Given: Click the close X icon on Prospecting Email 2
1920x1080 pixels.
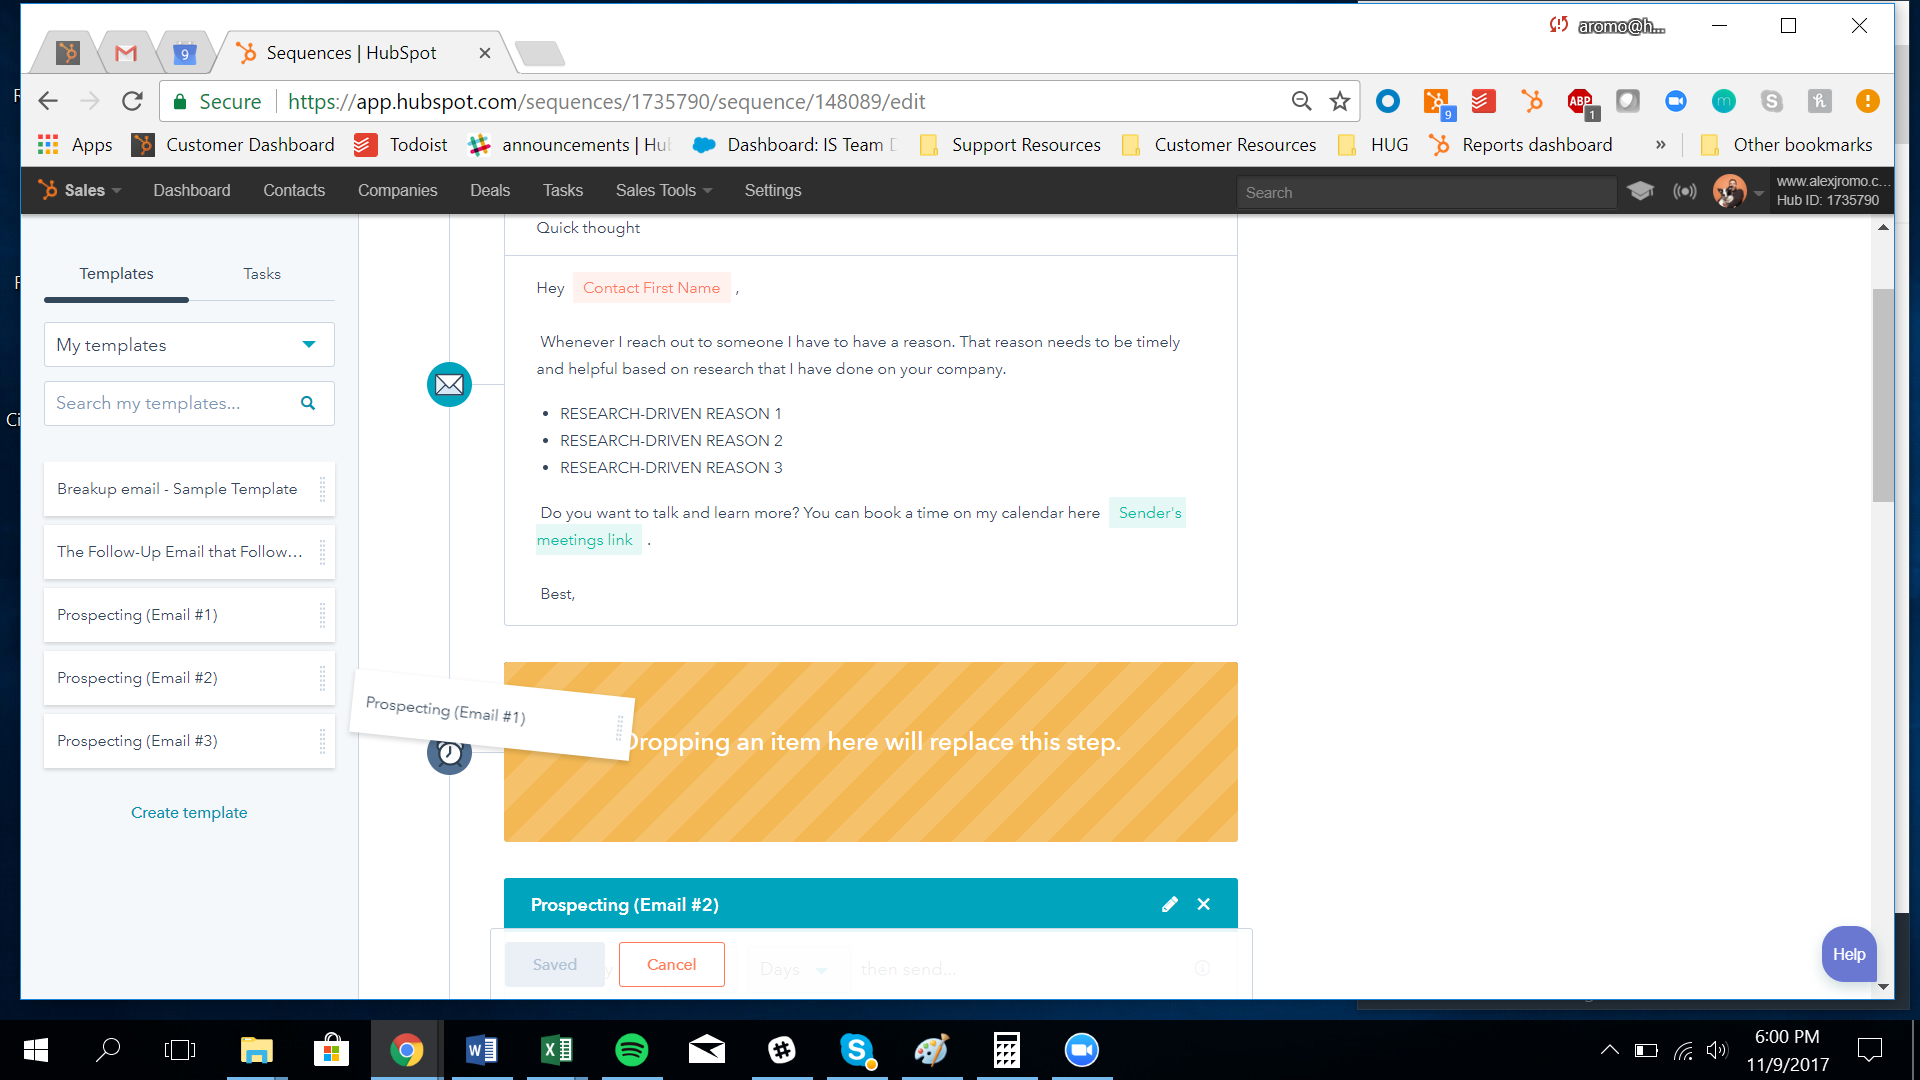Looking at the screenshot, I should pos(1203,905).
